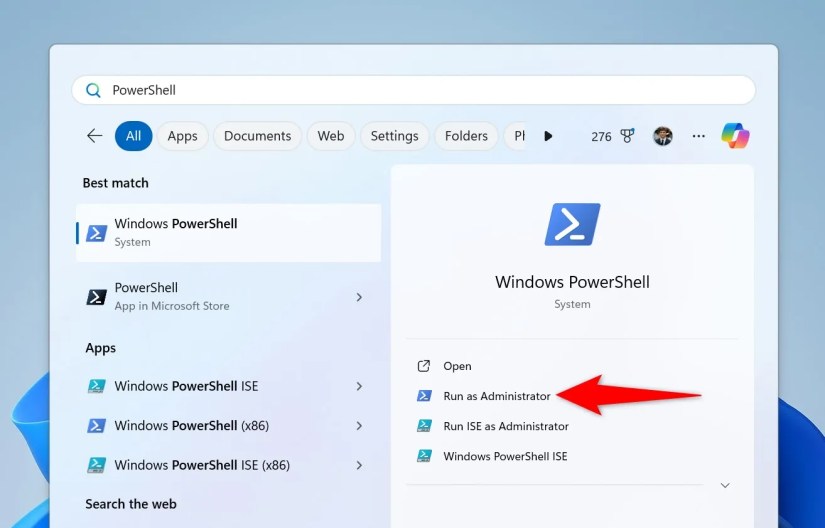The image size is (825, 528).
Task: Select the Windows PowerShell ISE app result
Action: pyautogui.click(x=228, y=386)
